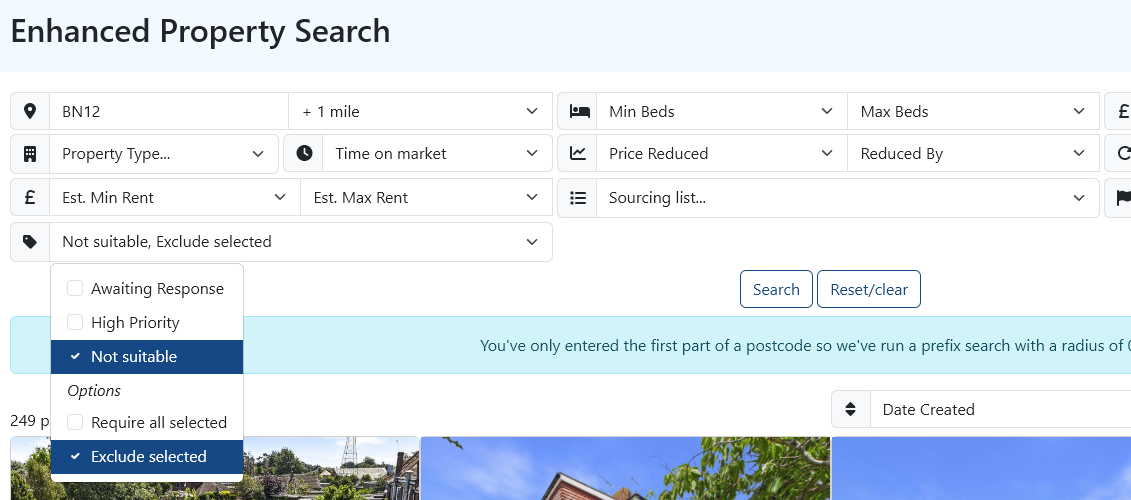Viewport: 1131px width, 500px height.
Task: Click the pound icon beside Est. Min Rent
Action: (30, 197)
